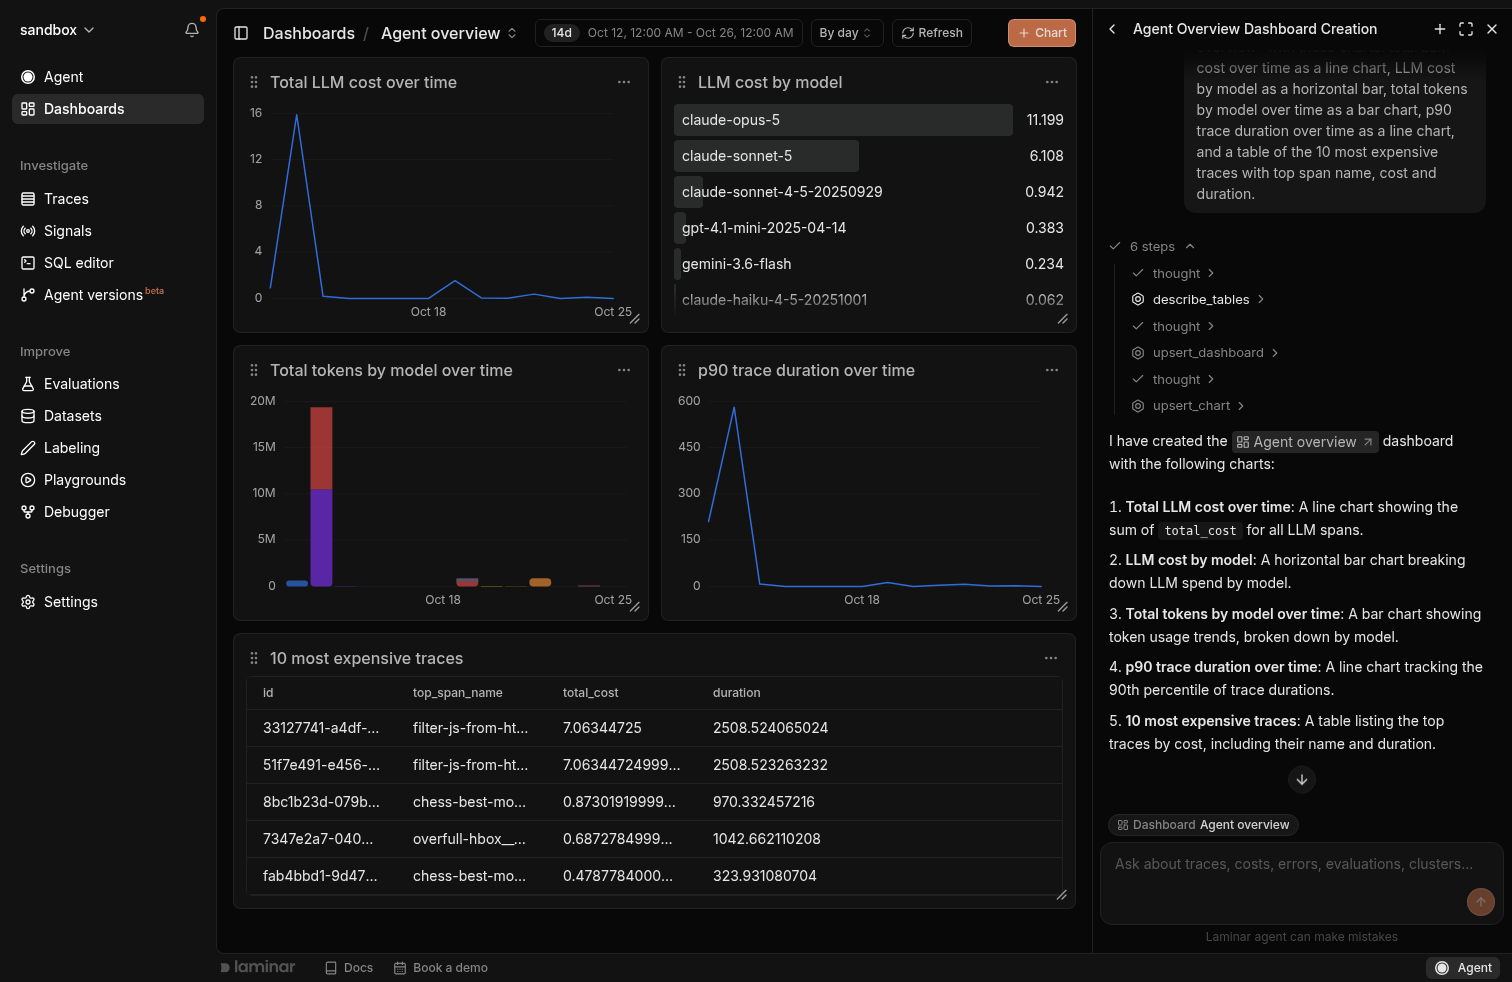Grab drag handle of LLM cost by model
Image resolution: width=1512 pixels, height=982 pixels.
tap(682, 82)
